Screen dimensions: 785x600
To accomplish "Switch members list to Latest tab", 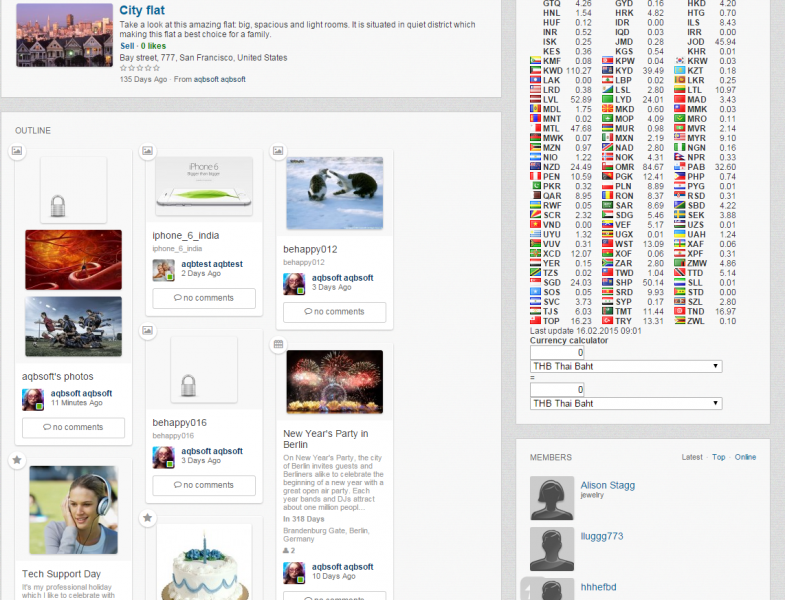I will pyautogui.click(x=692, y=457).
